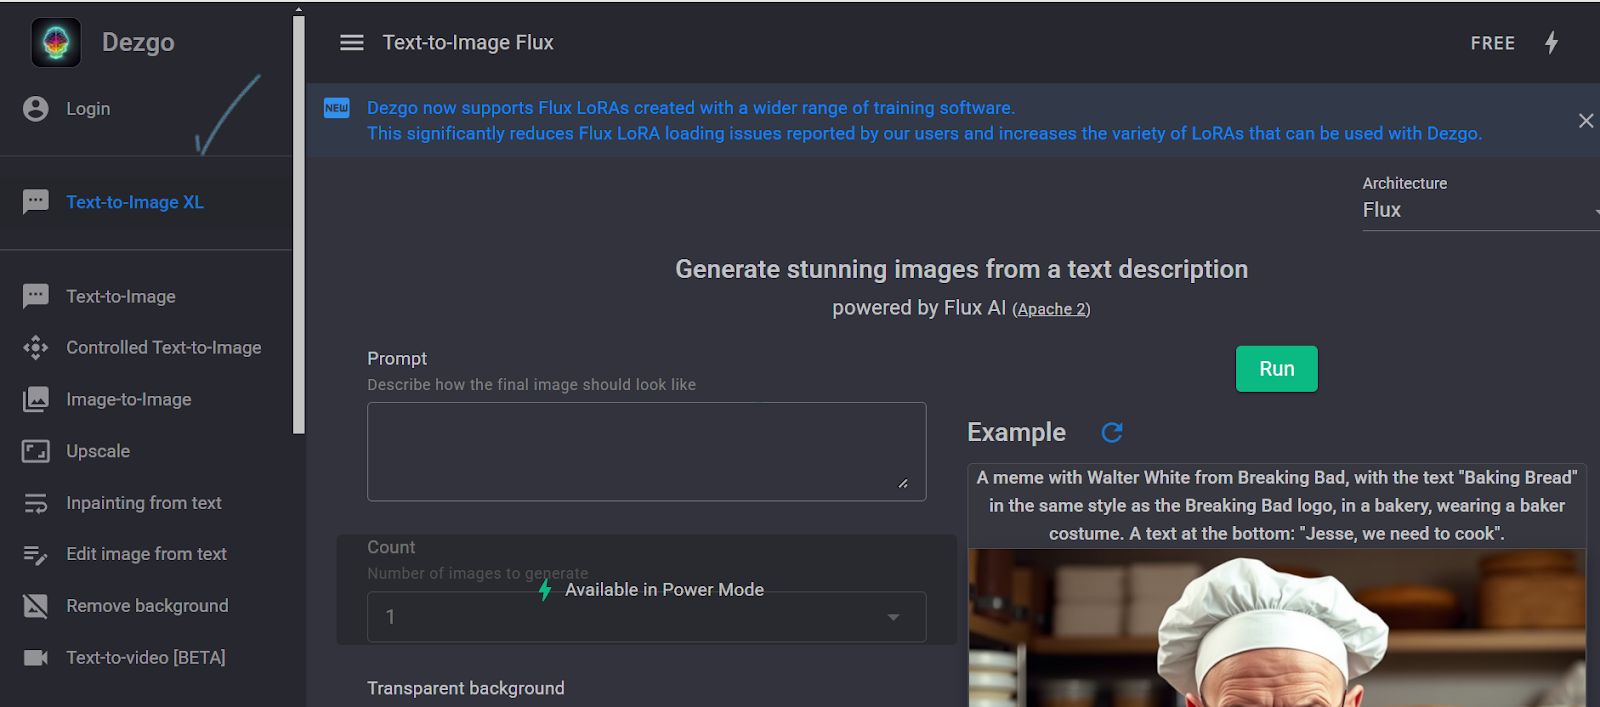The height and width of the screenshot is (707, 1600).
Task: Dismiss the Flux LoRA announcement banner
Action: (1586, 121)
